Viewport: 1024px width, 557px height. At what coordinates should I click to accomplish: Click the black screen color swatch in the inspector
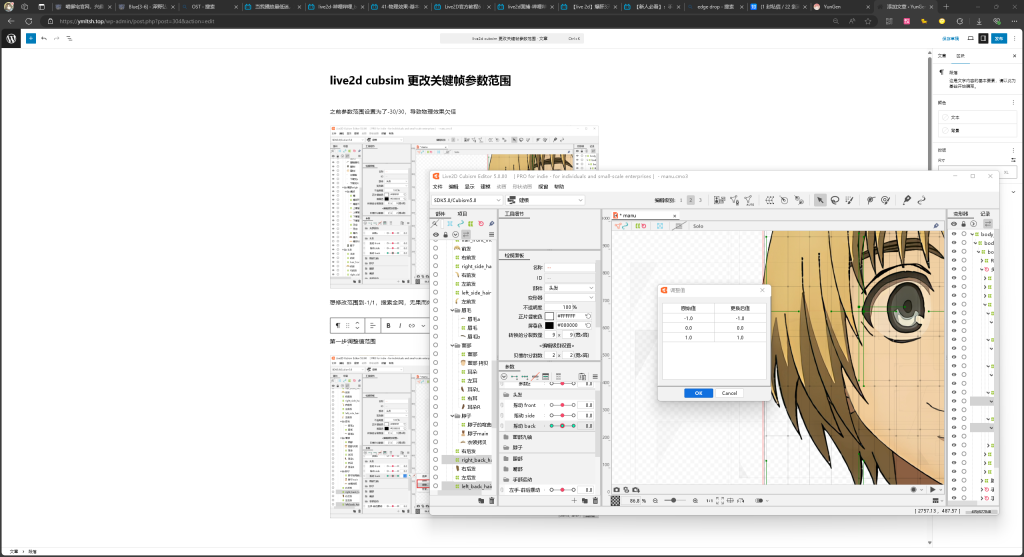[549, 325]
